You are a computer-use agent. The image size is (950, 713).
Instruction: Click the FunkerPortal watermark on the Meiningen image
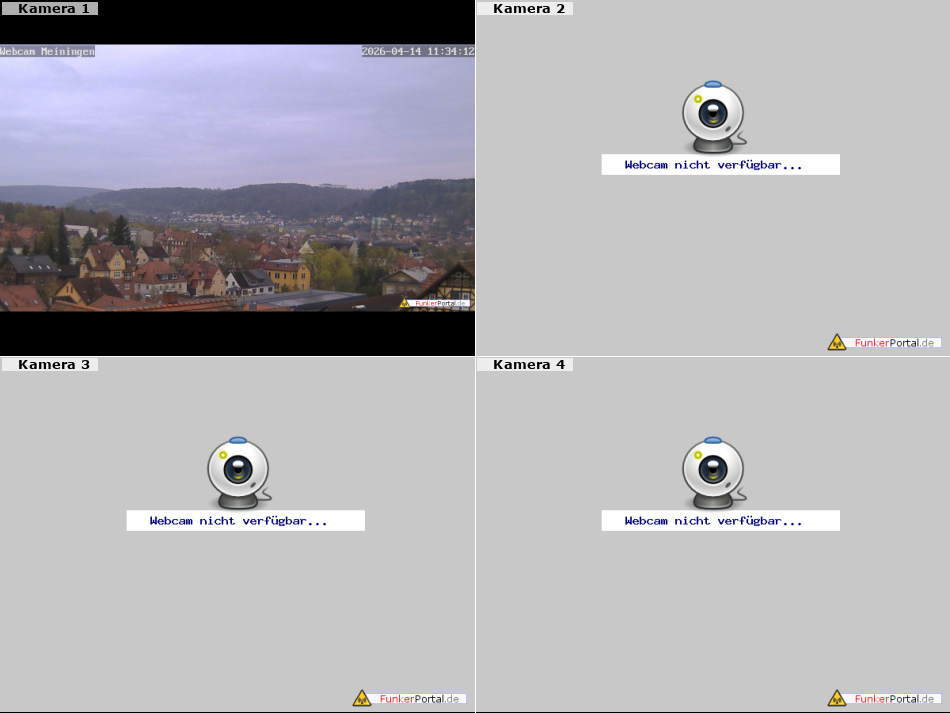435,303
